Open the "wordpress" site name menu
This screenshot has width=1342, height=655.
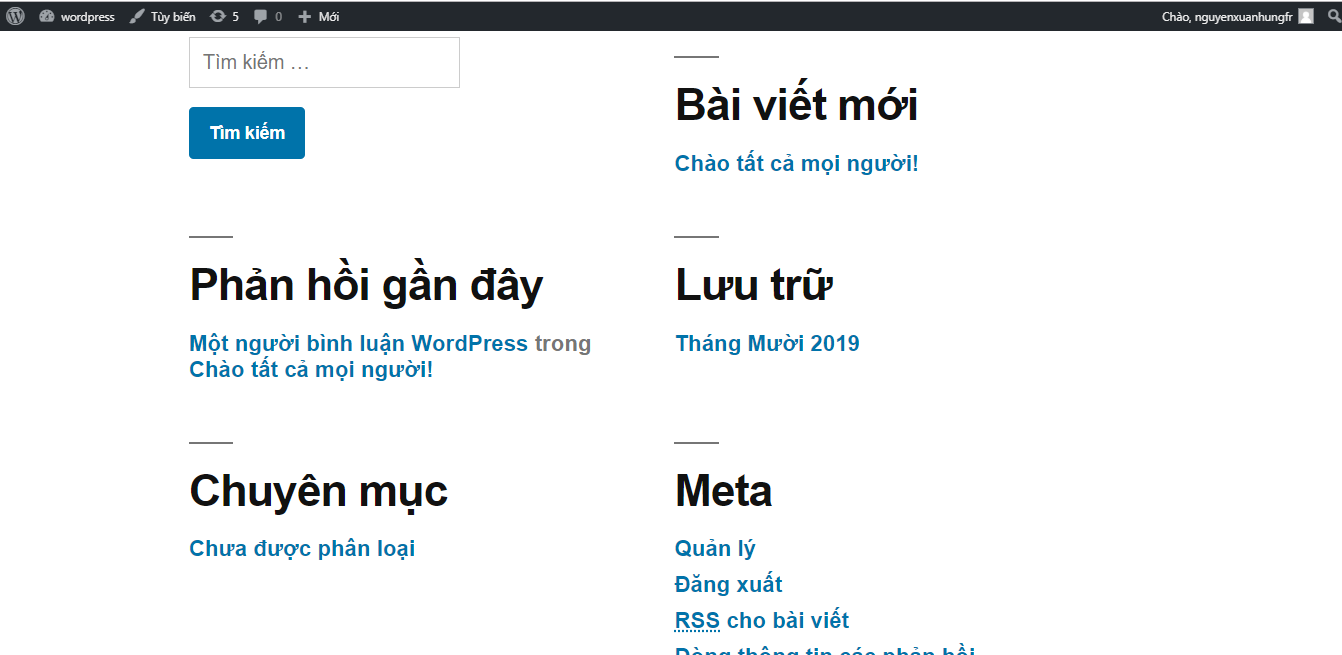(87, 17)
